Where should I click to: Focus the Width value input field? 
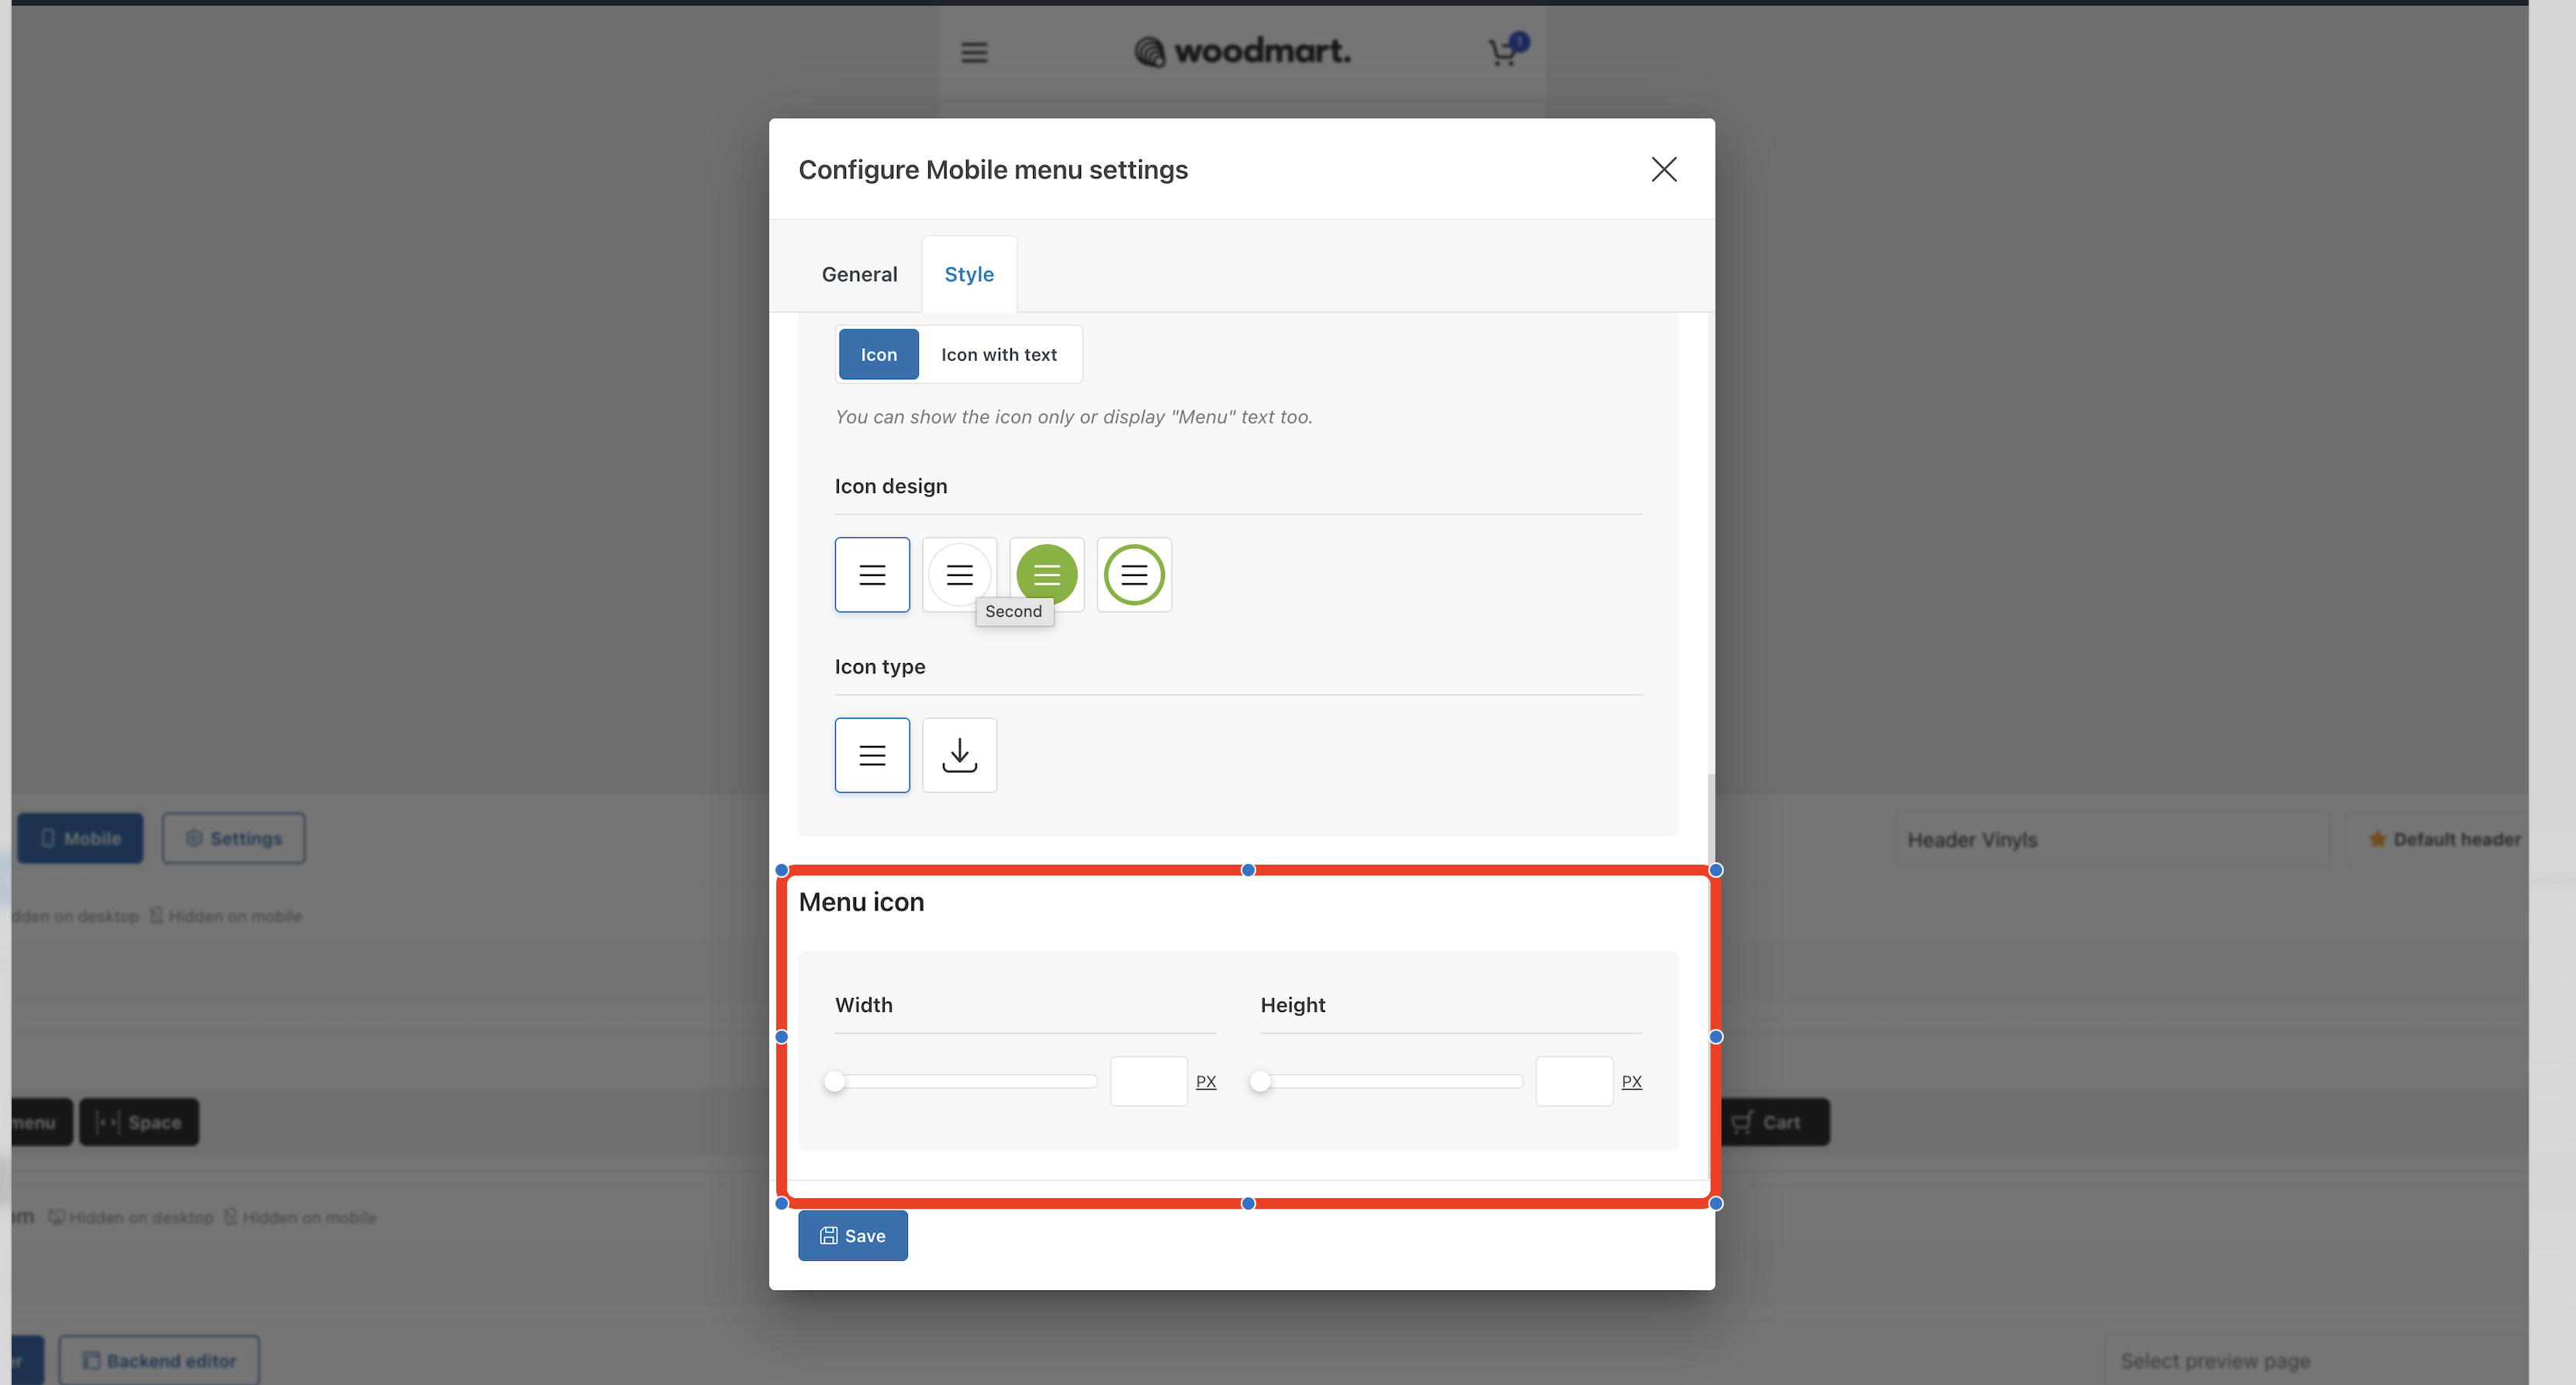[x=1148, y=1081]
